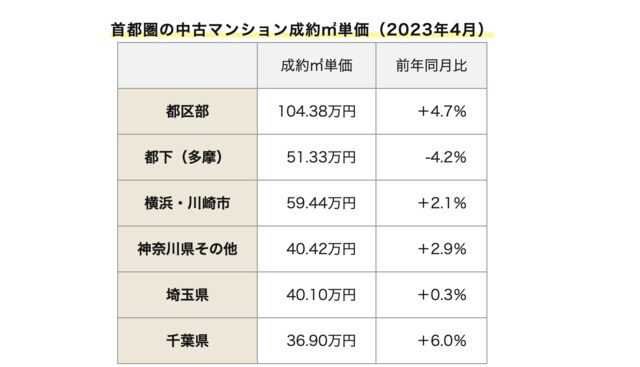Click the +6.0% change value
Screen dimensions: 640x367
[442, 340]
